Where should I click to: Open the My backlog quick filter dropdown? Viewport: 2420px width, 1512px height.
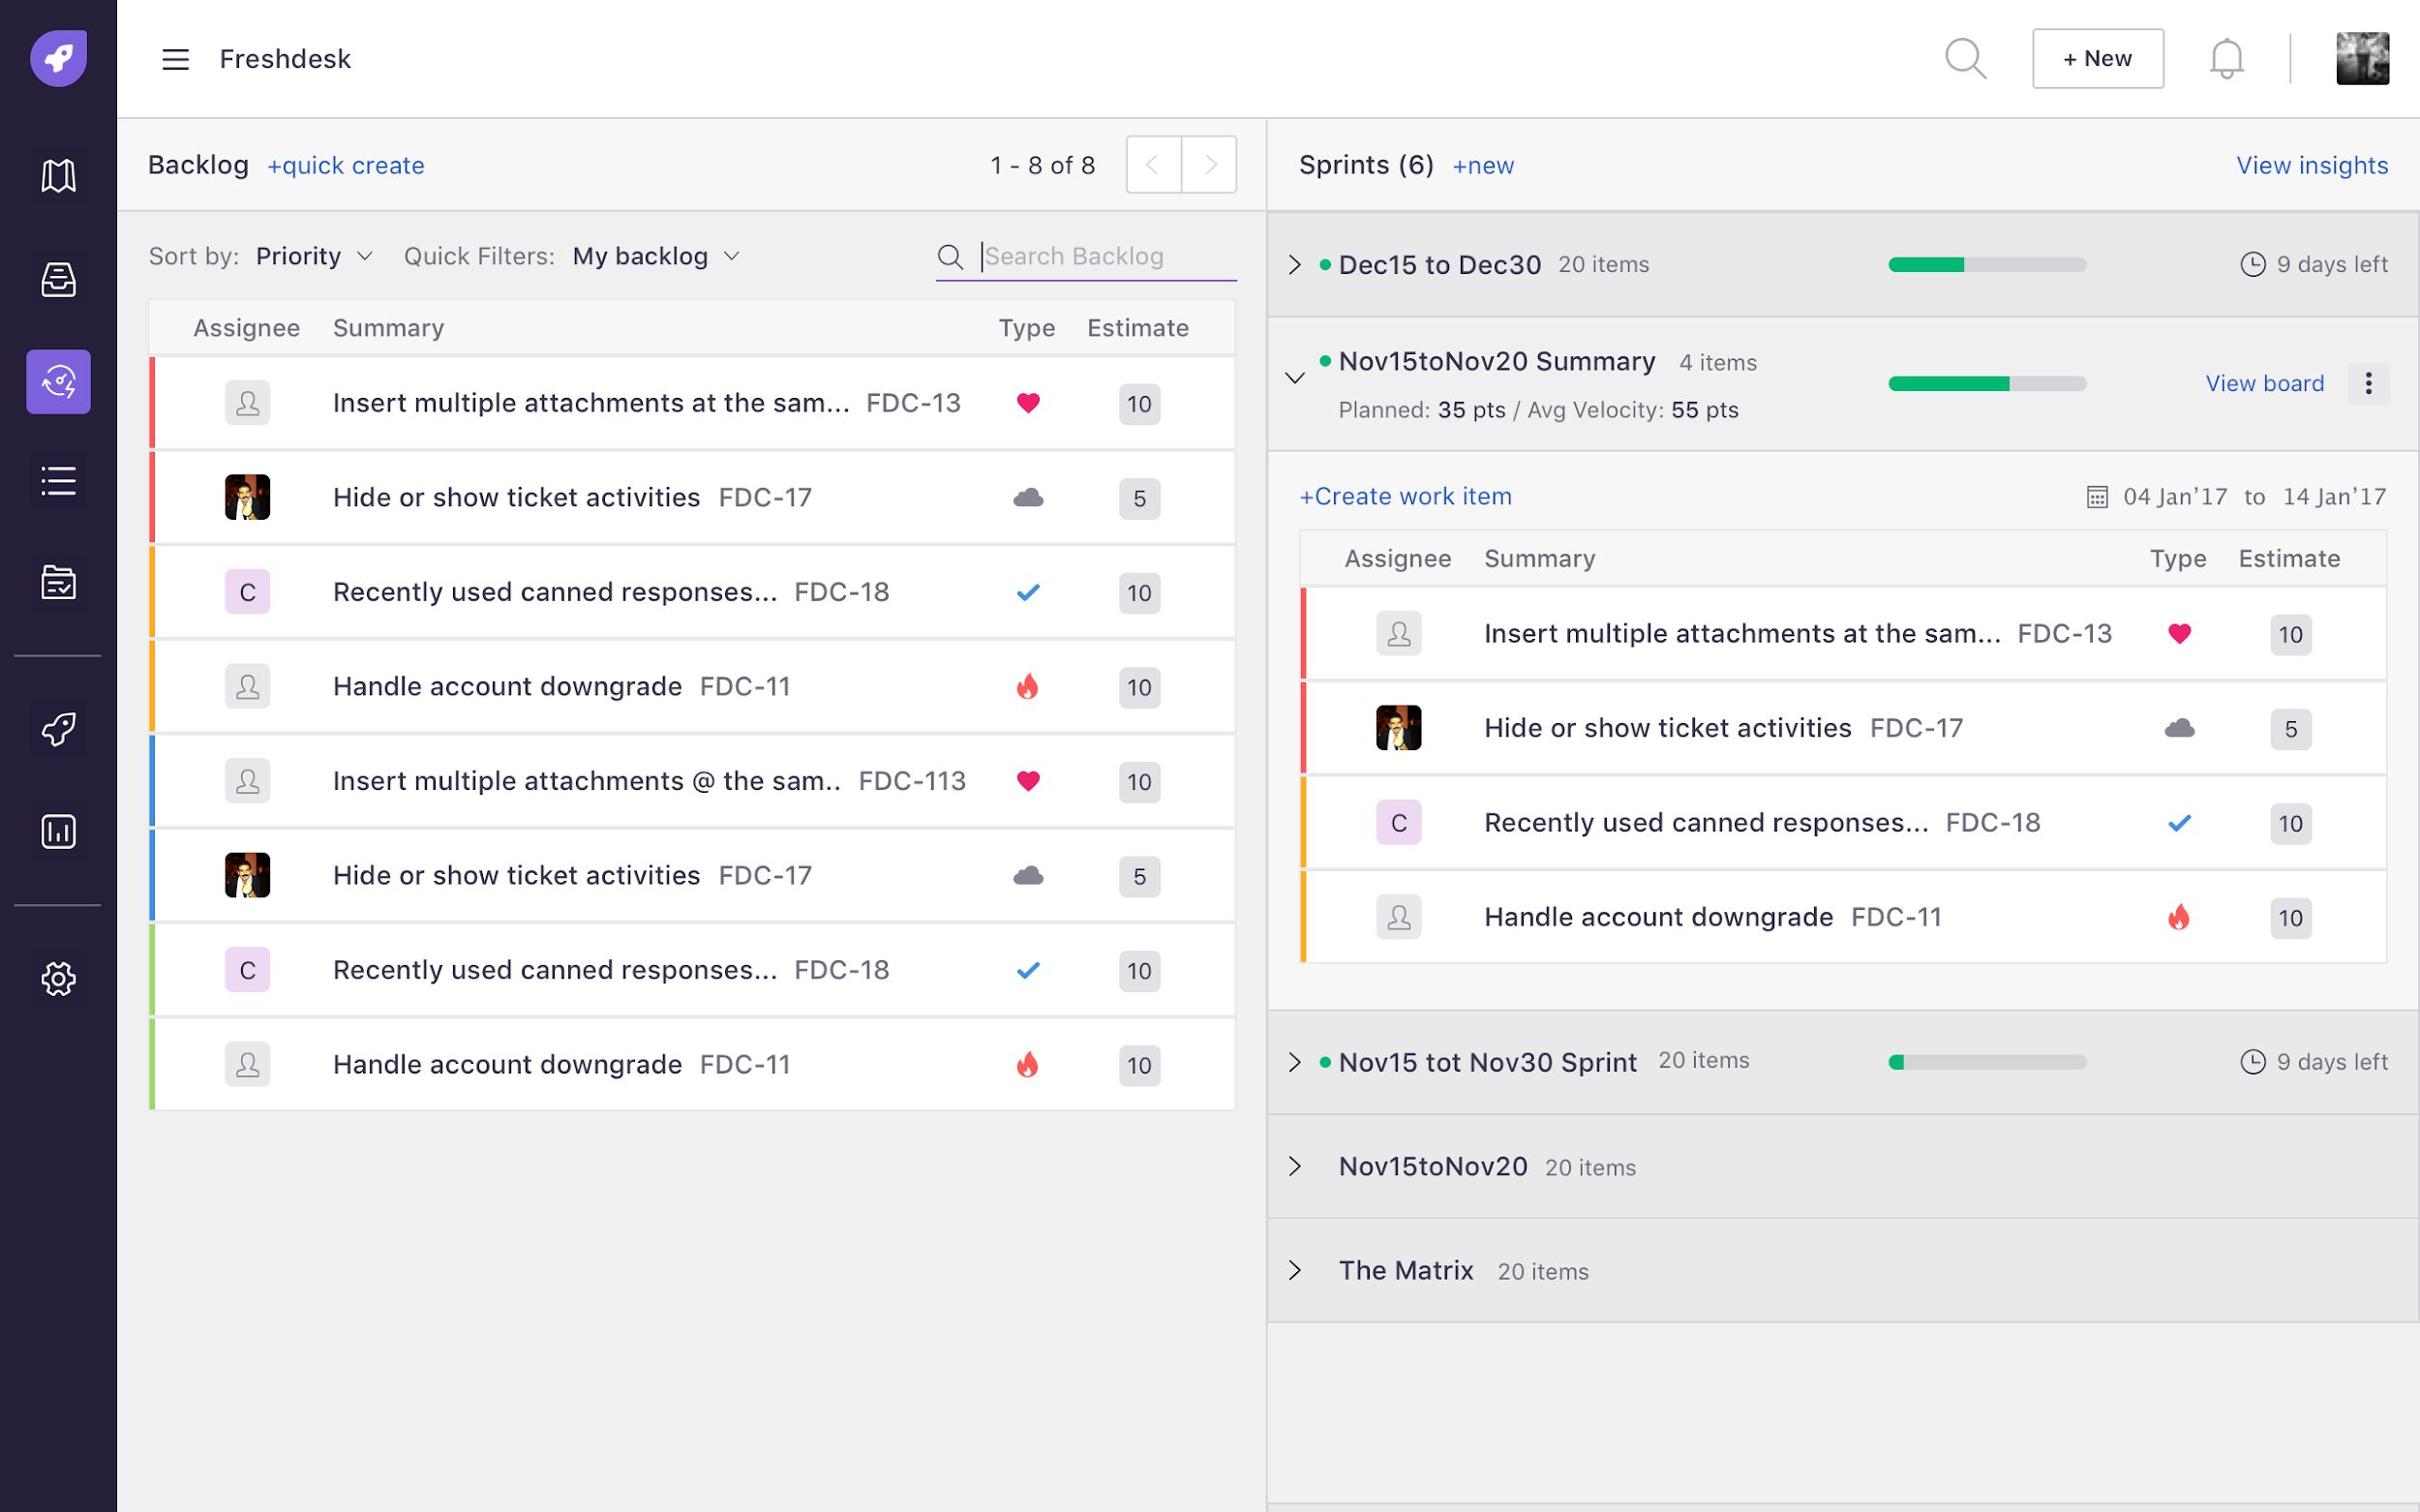(656, 256)
